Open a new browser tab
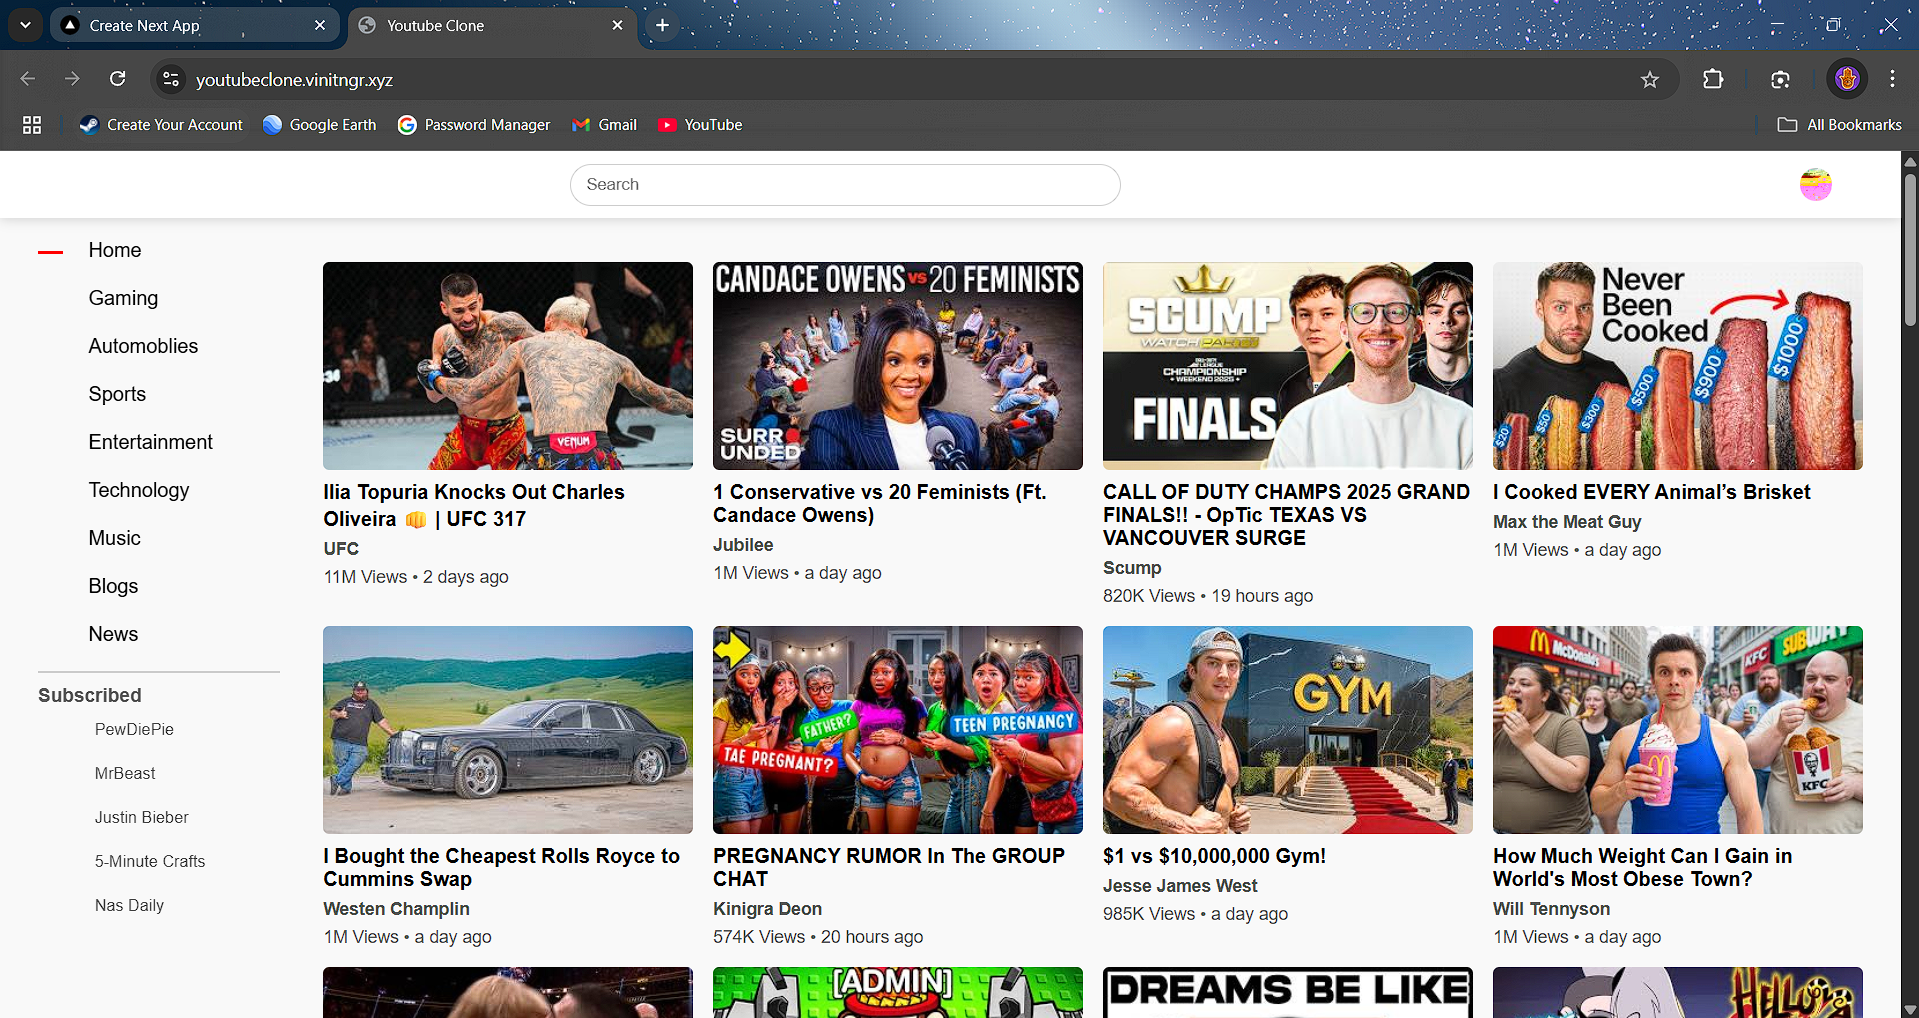This screenshot has width=1919, height=1018. click(x=662, y=25)
